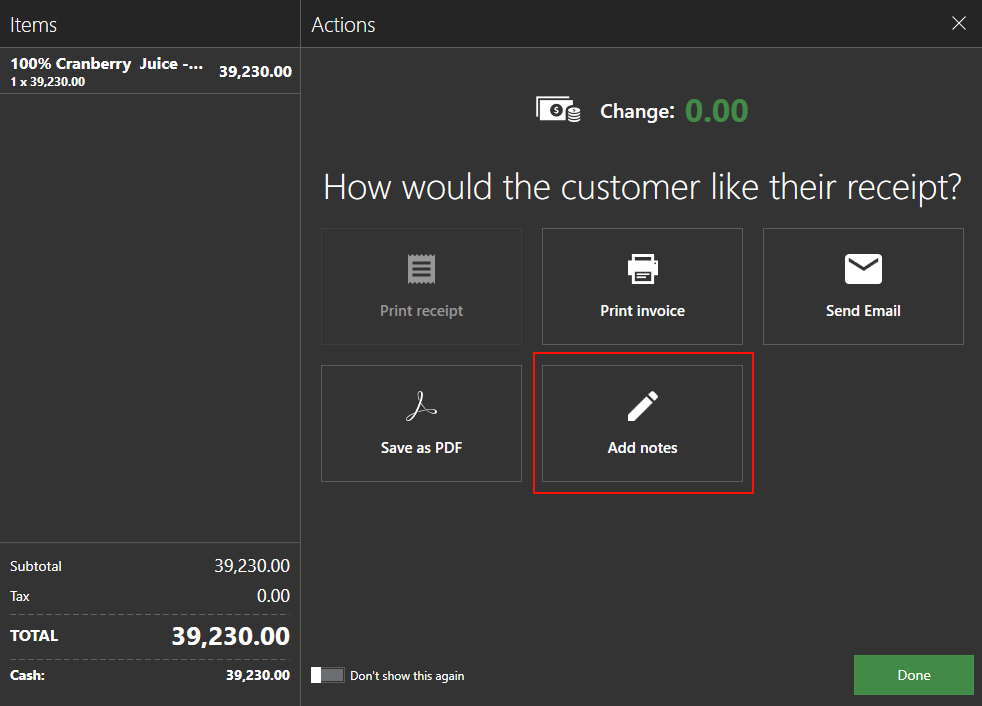Viewport: 982px width, 706px height.
Task: Click the Subtotal row
Action: click(150, 566)
